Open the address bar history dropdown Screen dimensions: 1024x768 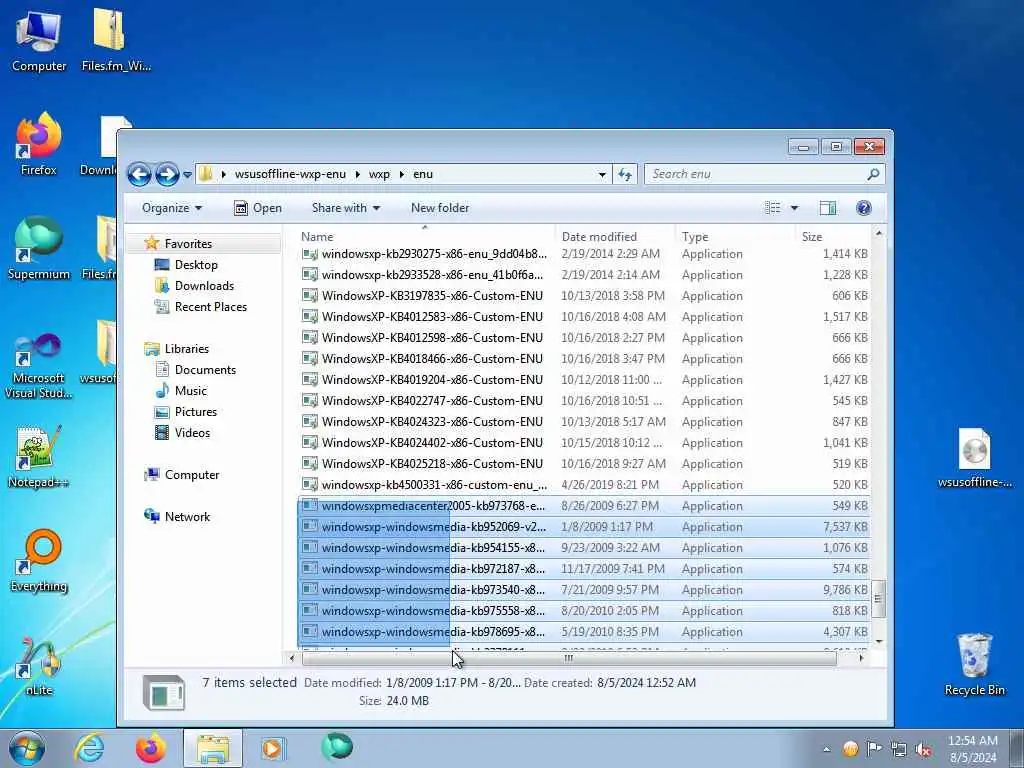click(x=601, y=174)
